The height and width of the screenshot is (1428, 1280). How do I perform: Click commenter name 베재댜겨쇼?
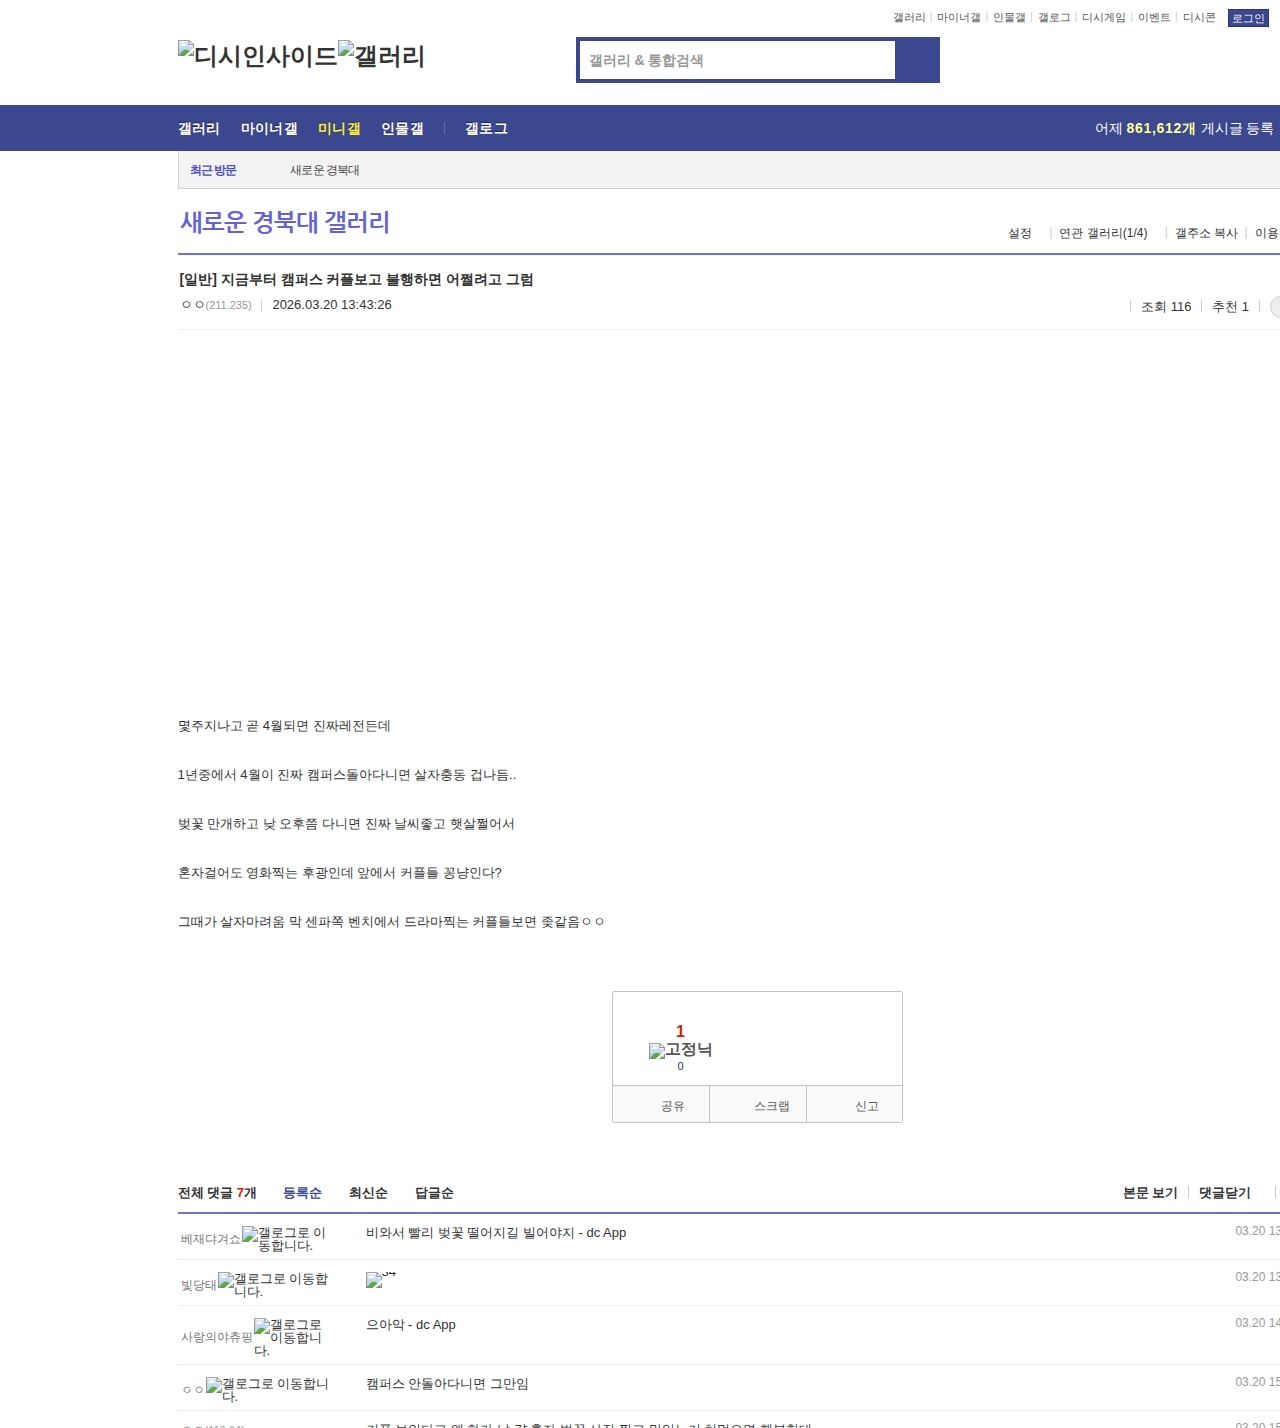[211, 1240]
